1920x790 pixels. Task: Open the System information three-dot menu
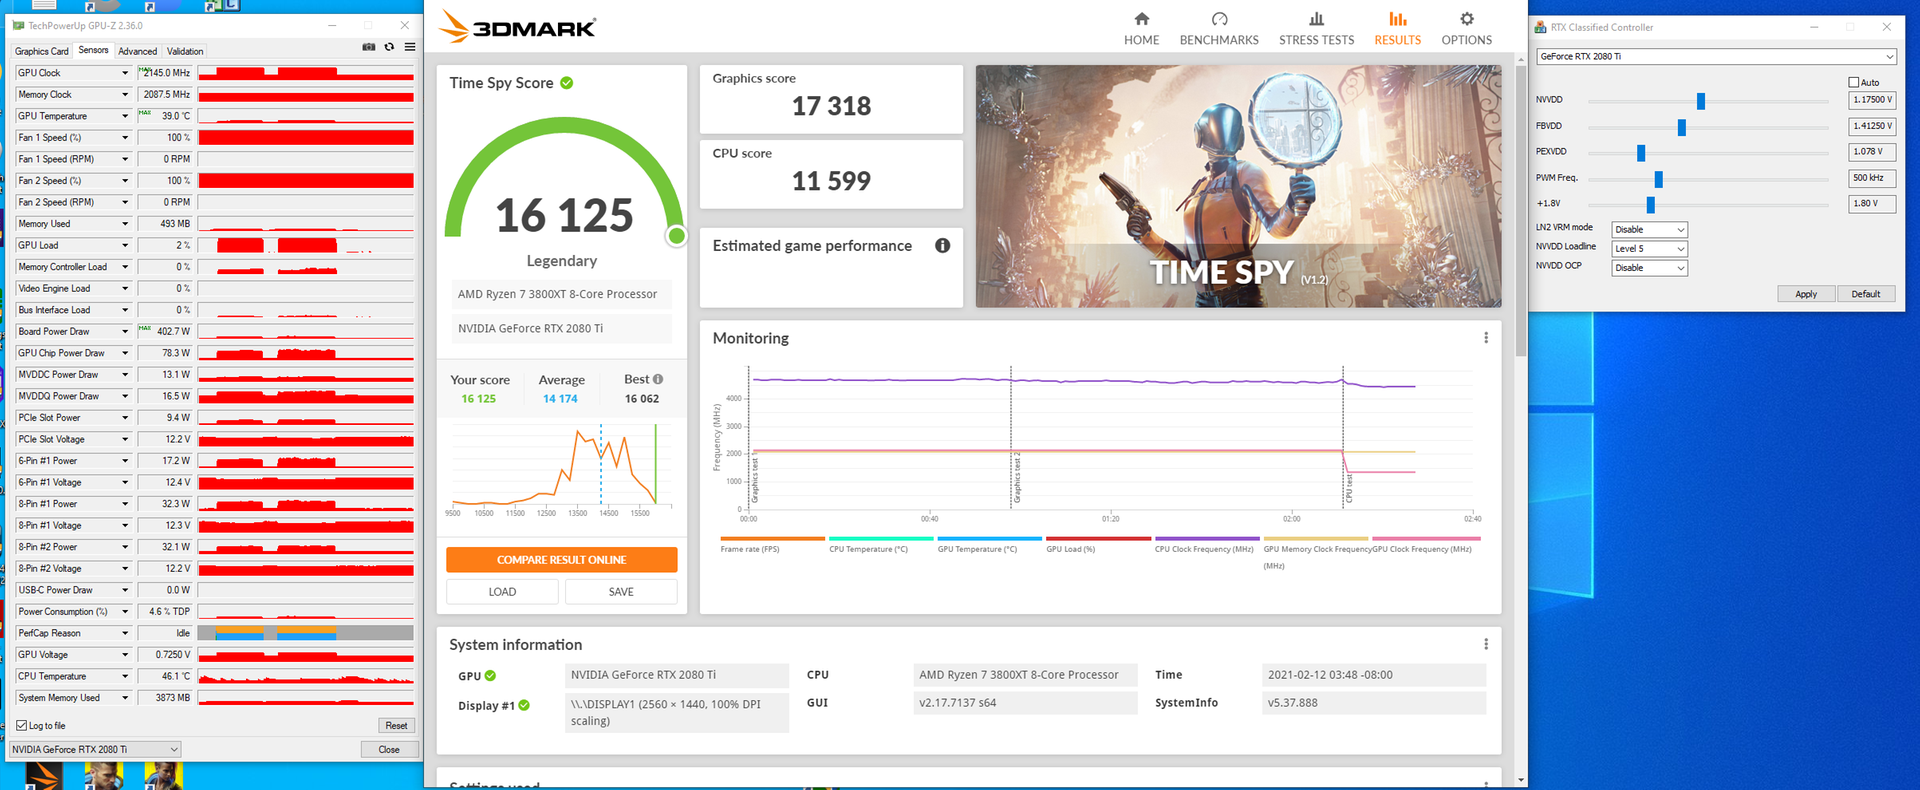click(1486, 644)
